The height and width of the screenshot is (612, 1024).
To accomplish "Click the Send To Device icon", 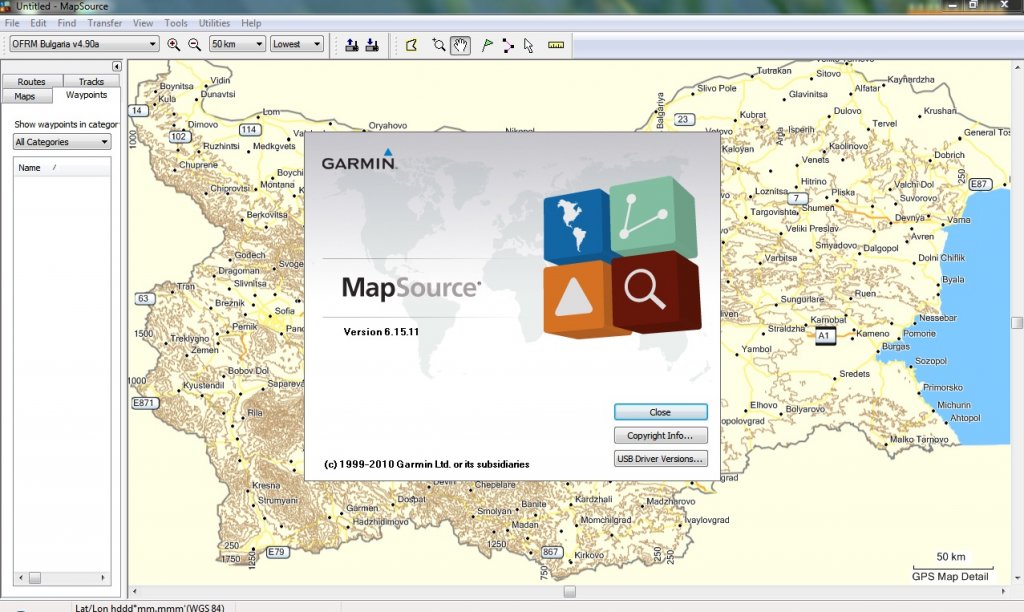I will [352, 45].
